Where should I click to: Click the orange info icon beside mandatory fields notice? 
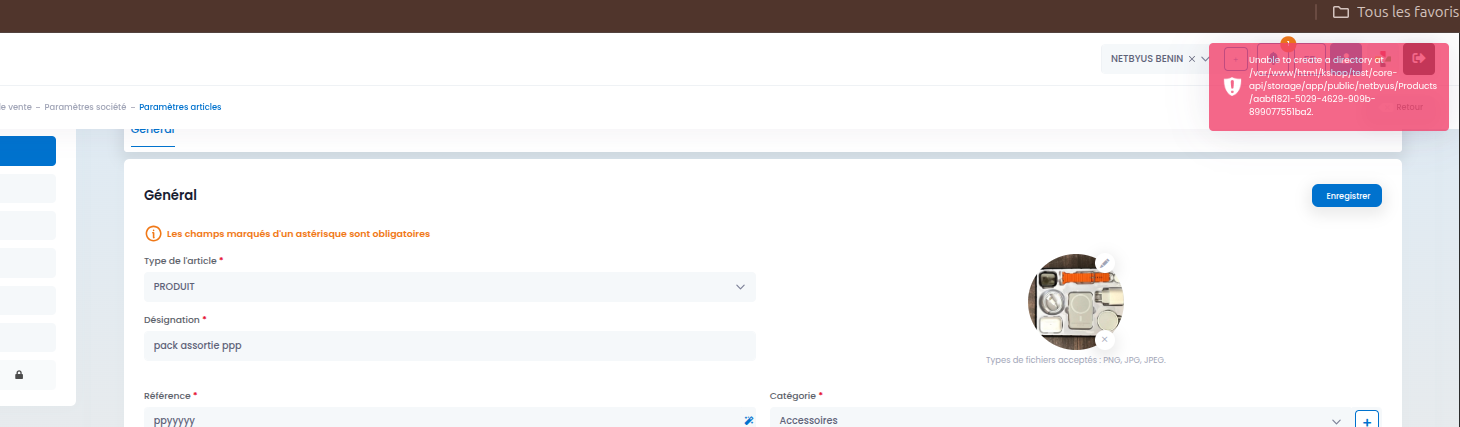[153, 234]
